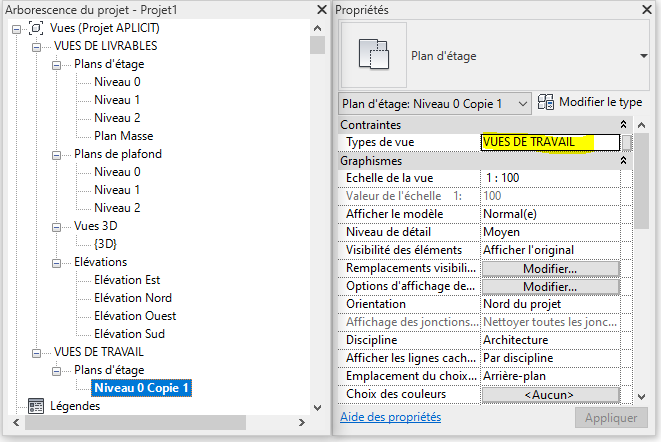Click the Vues (Projet APLICIT) root icon

(x=36, y=28)
